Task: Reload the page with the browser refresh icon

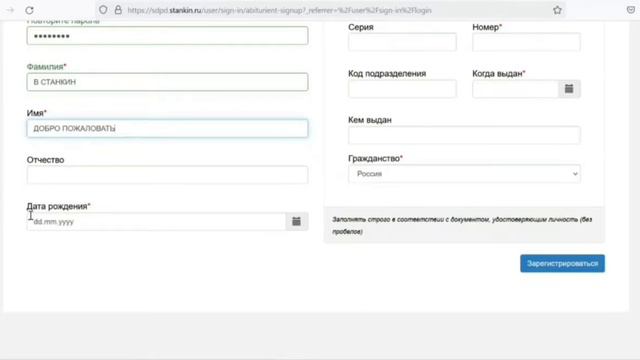Action: click(x=29, y=10)
